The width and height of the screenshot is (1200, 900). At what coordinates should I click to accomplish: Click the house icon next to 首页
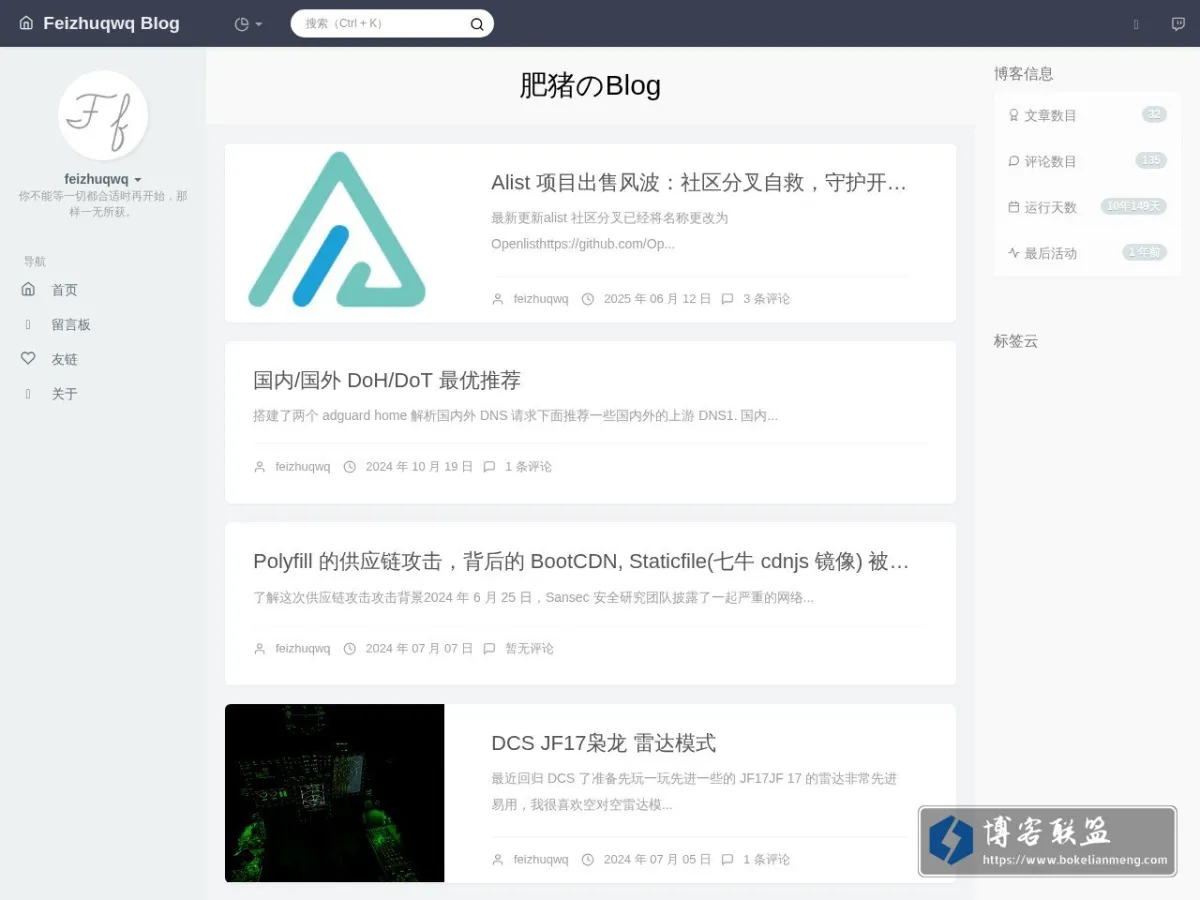coord(28,289)
